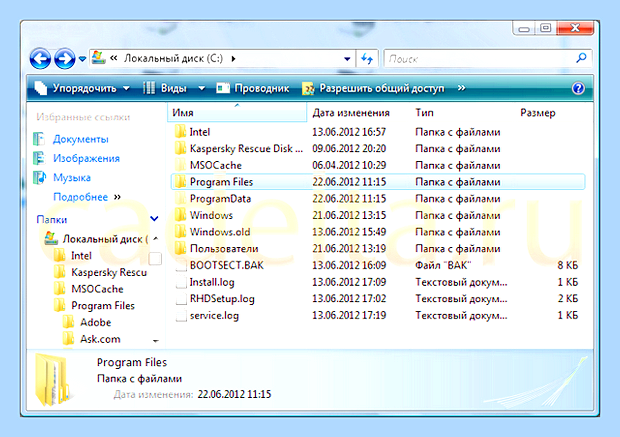Open recent pages dropdown next to Forward
Screen dimensions: 620x437
82,59
